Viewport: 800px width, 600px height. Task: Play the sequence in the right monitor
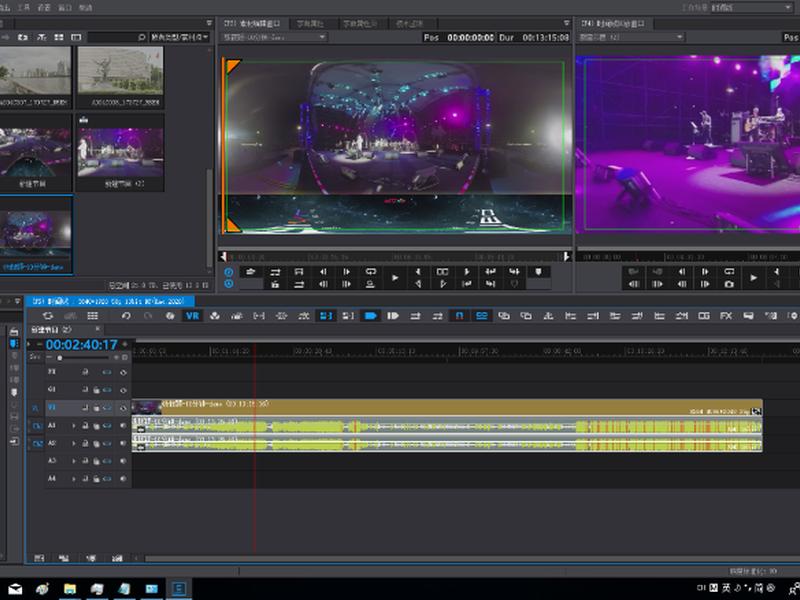point(754,278)
